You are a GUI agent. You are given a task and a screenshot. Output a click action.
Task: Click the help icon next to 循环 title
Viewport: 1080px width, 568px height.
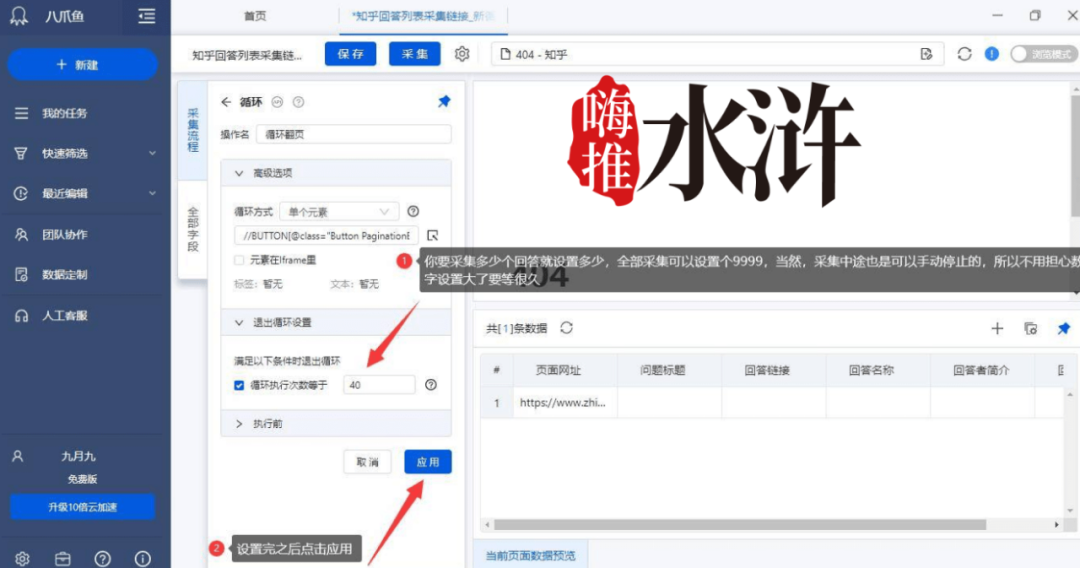(298, 102)
